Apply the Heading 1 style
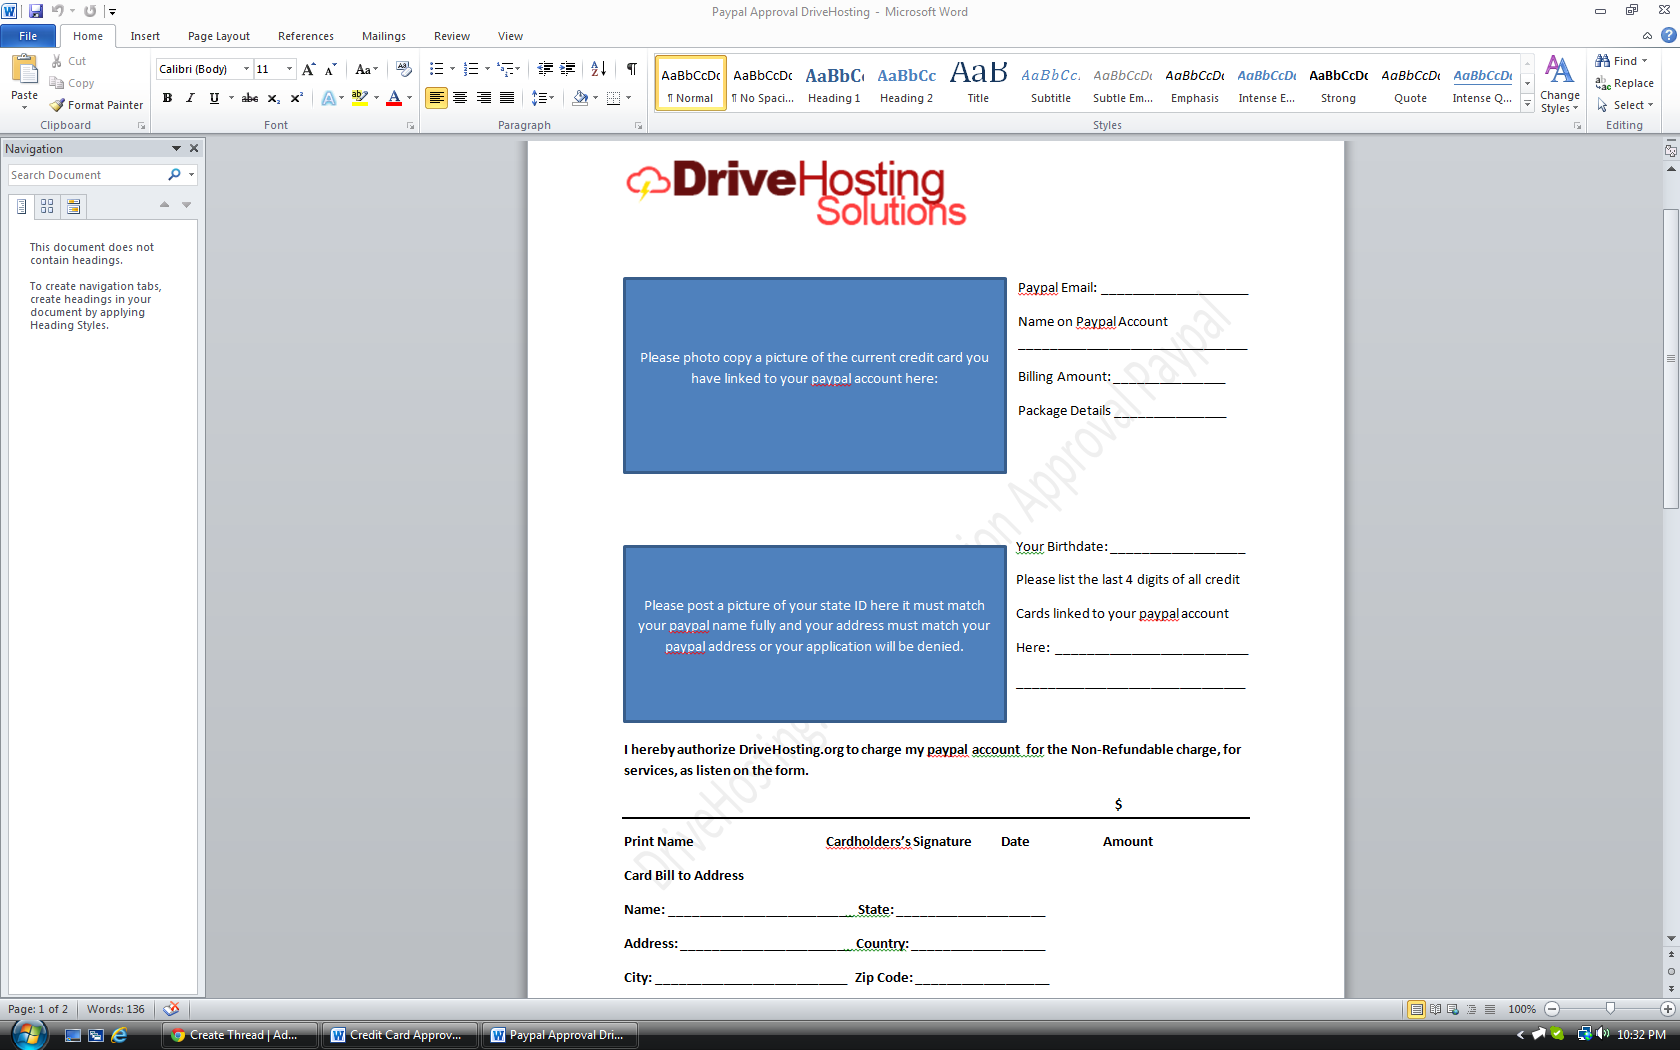The width and height of the screenshot is (1680, 1050). (834, 83)
